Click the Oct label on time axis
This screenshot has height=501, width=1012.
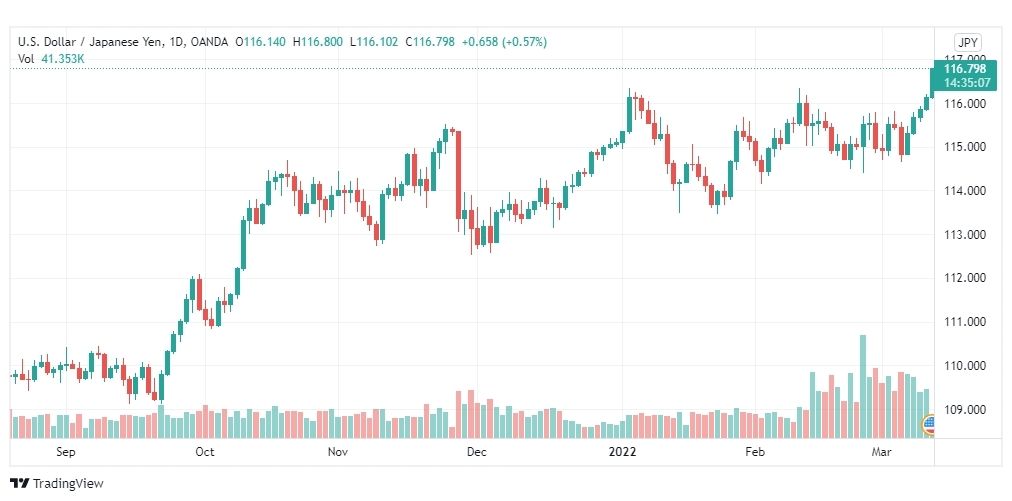pos(205,452)
